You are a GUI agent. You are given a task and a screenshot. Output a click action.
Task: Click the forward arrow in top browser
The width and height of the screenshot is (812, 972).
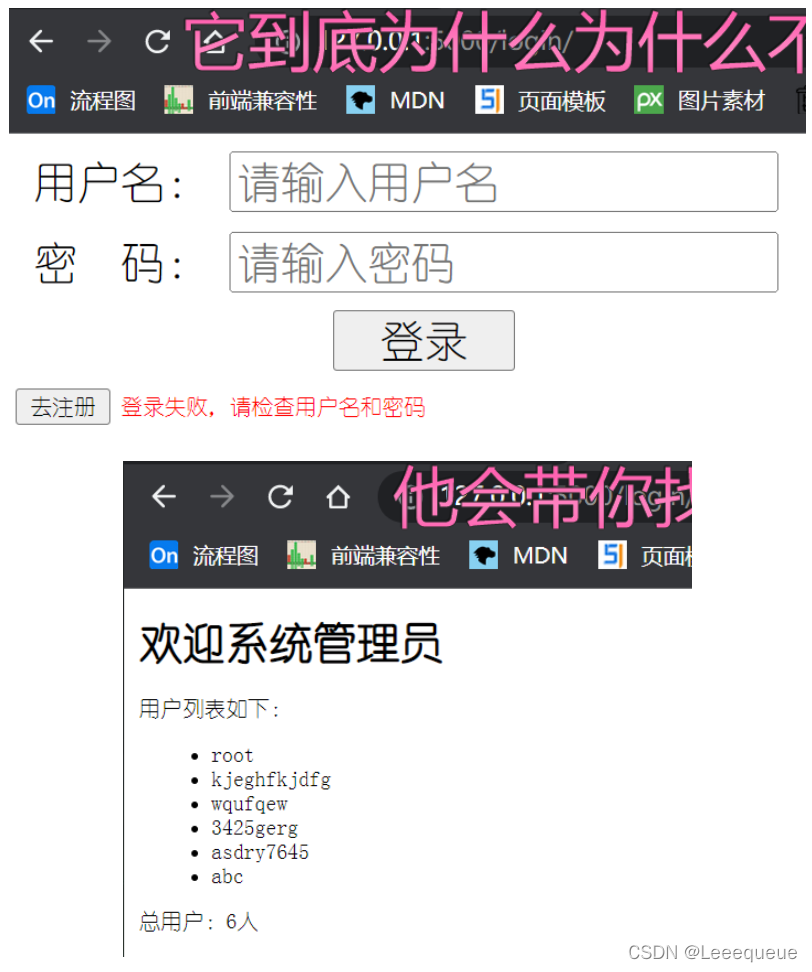click(x=99, y=42)
